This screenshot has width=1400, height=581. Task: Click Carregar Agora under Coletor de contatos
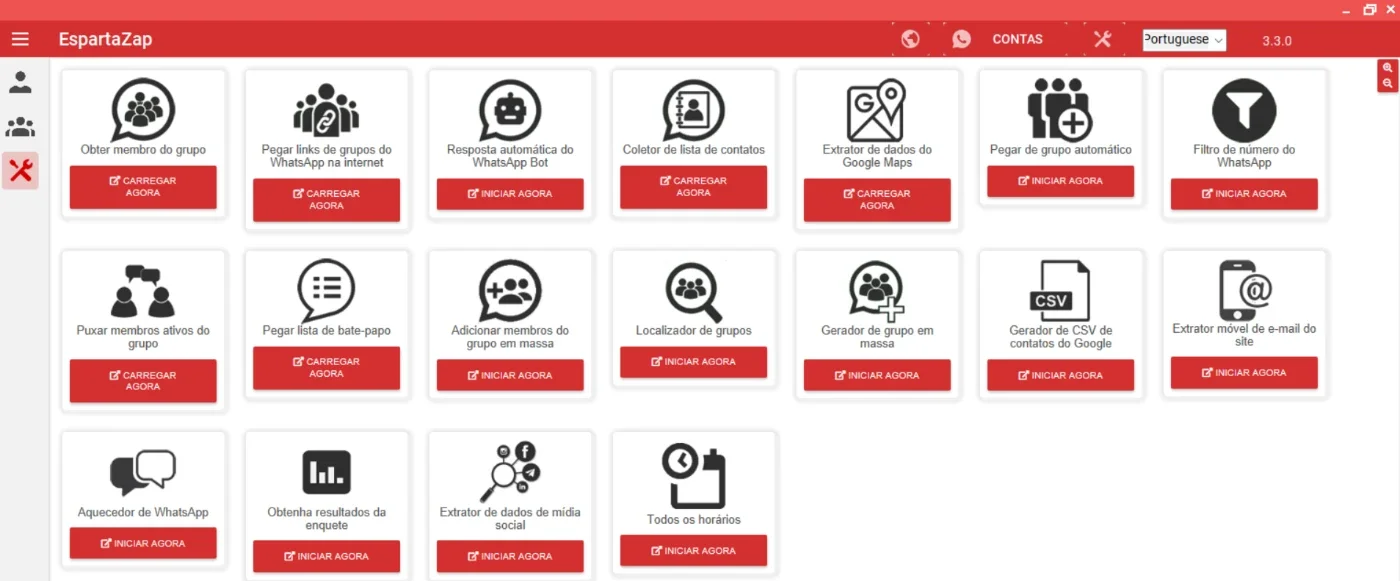pos(693,187)
